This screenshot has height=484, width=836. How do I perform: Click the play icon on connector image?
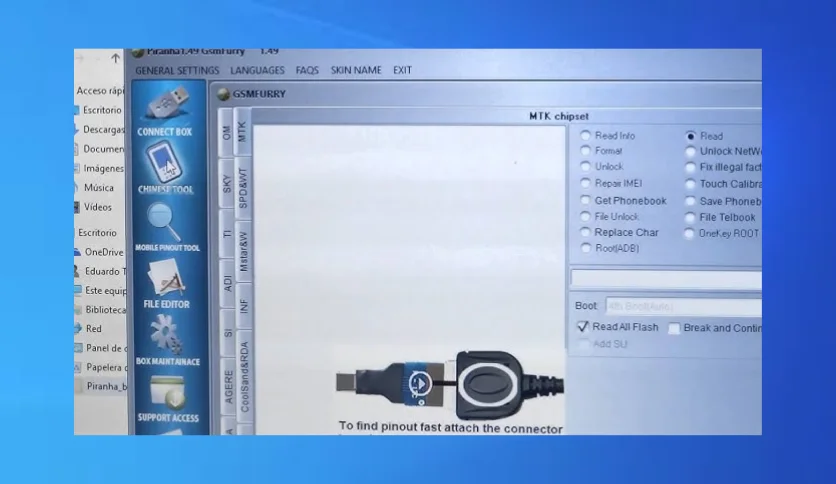pyautogui.click(x=420, y=383)
